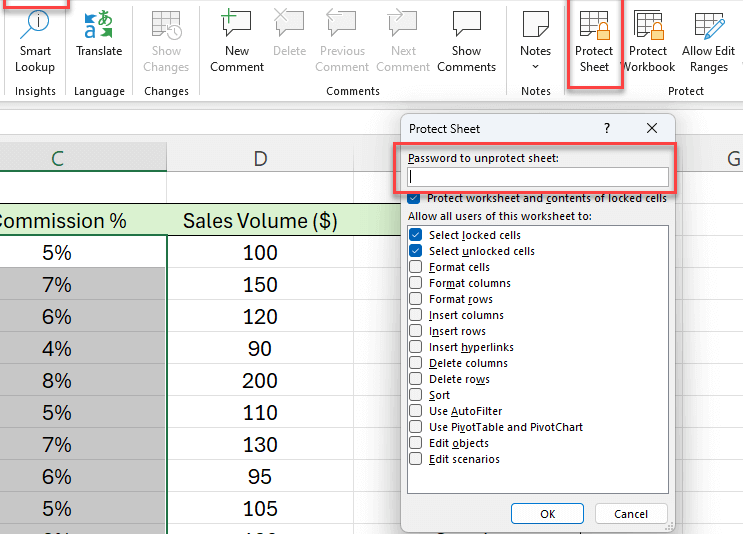Check the Insert columns option
The width and height of the screenshot is (743, 534).
416,315
